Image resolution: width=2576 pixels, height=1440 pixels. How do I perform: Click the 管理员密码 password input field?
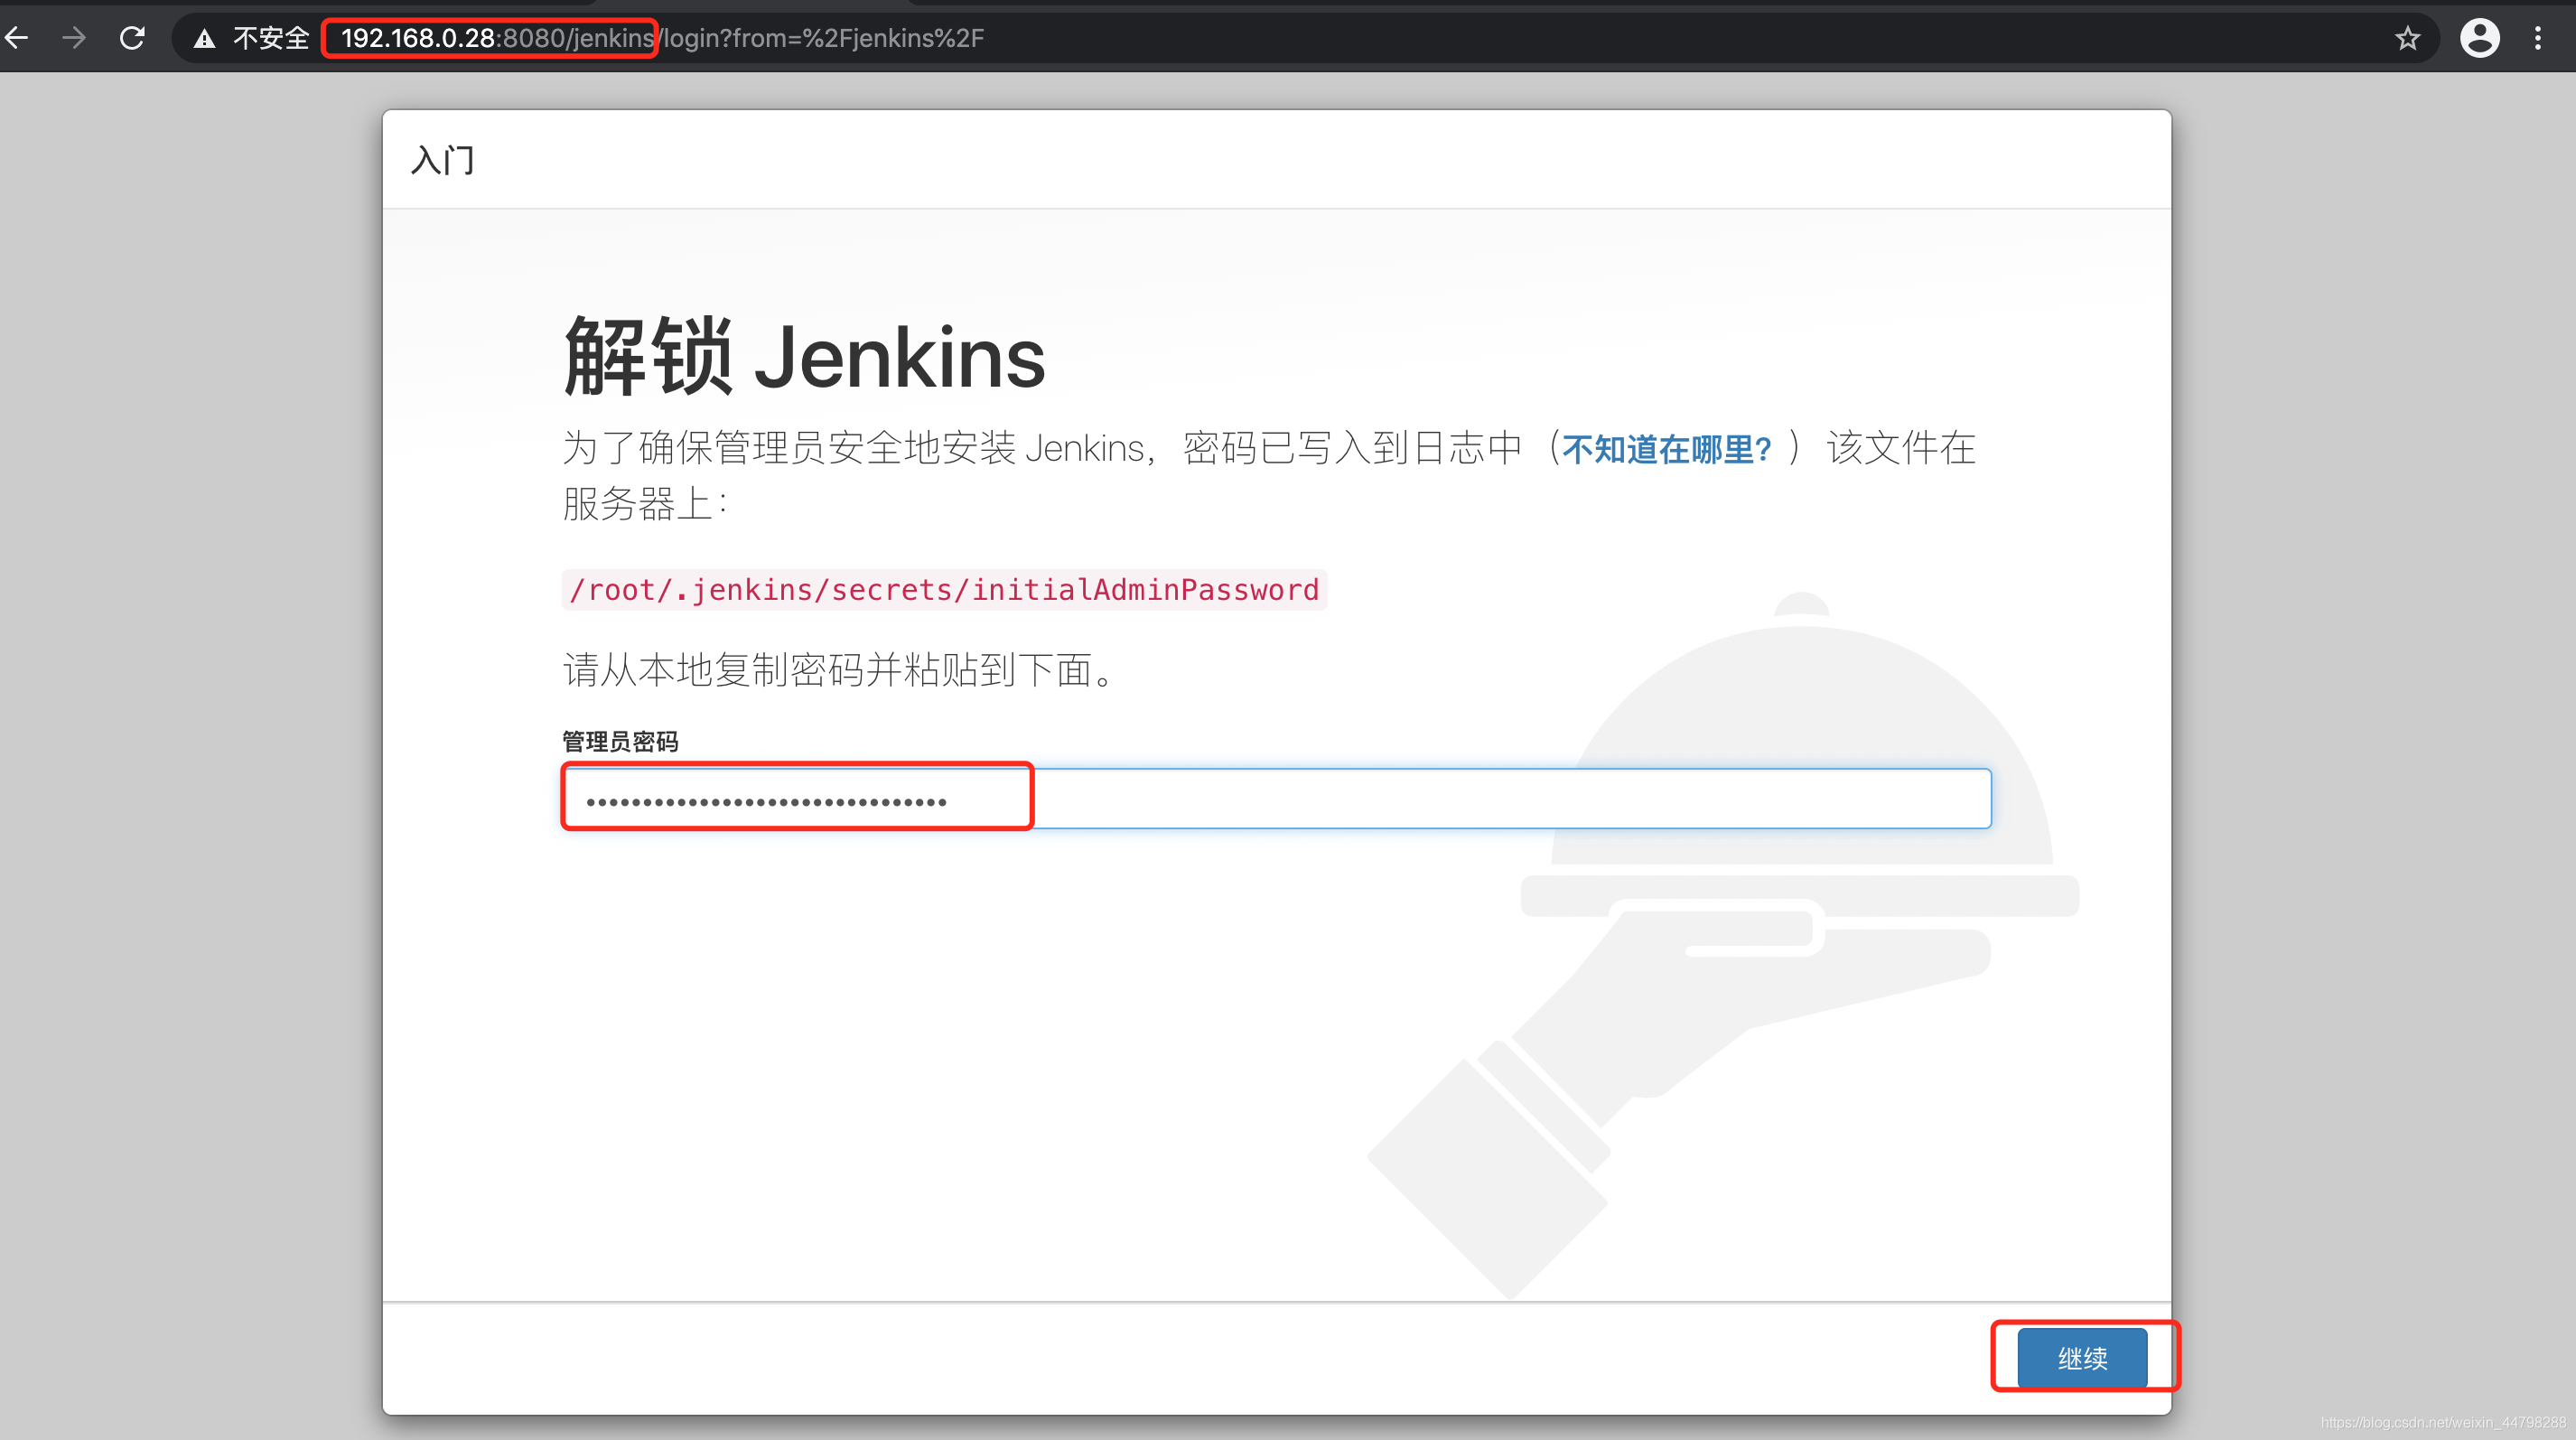1276,798
